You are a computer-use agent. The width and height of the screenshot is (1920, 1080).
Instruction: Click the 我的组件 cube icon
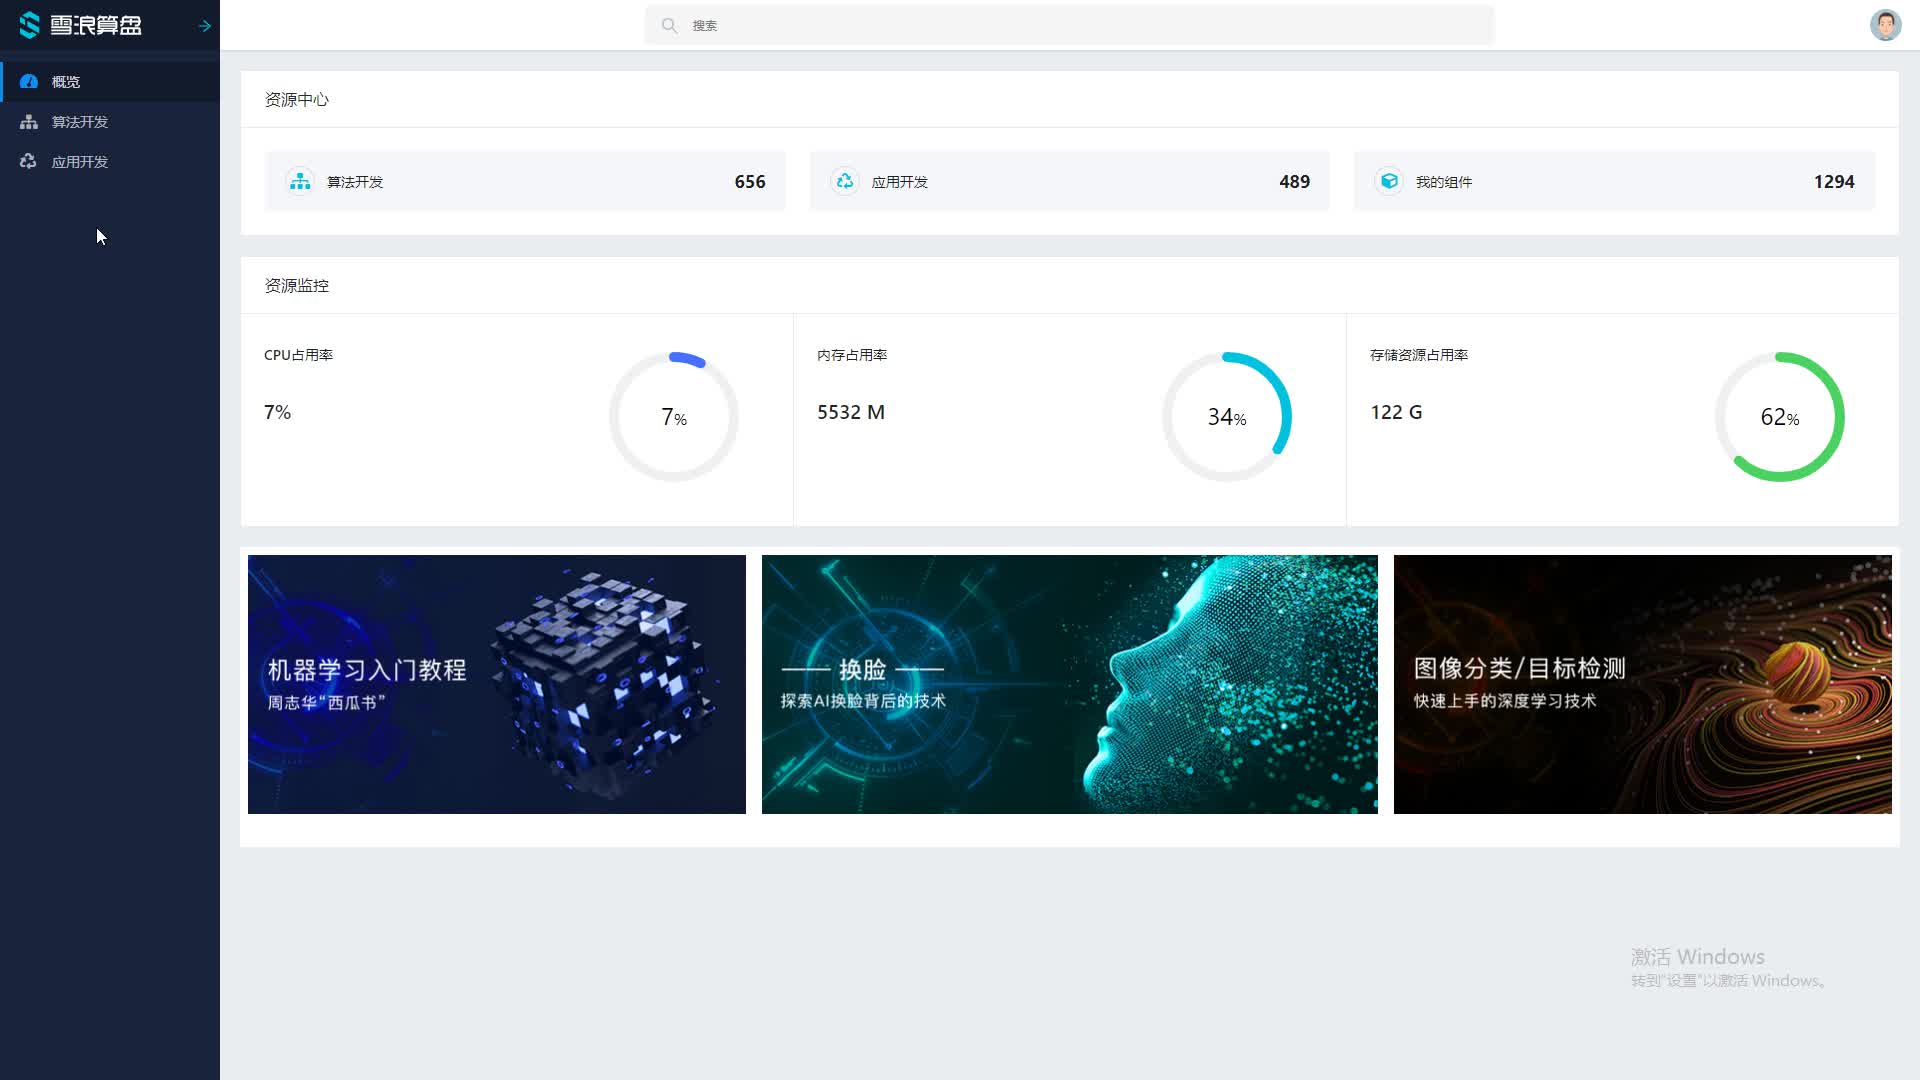(1389, 181)
